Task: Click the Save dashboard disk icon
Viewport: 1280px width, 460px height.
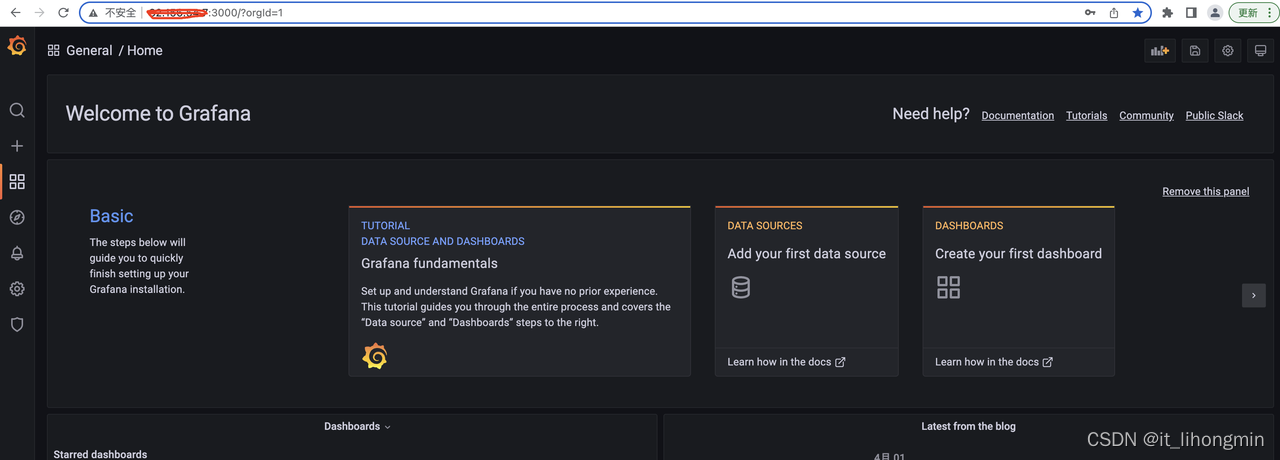Action: (x=1195, y=51)
